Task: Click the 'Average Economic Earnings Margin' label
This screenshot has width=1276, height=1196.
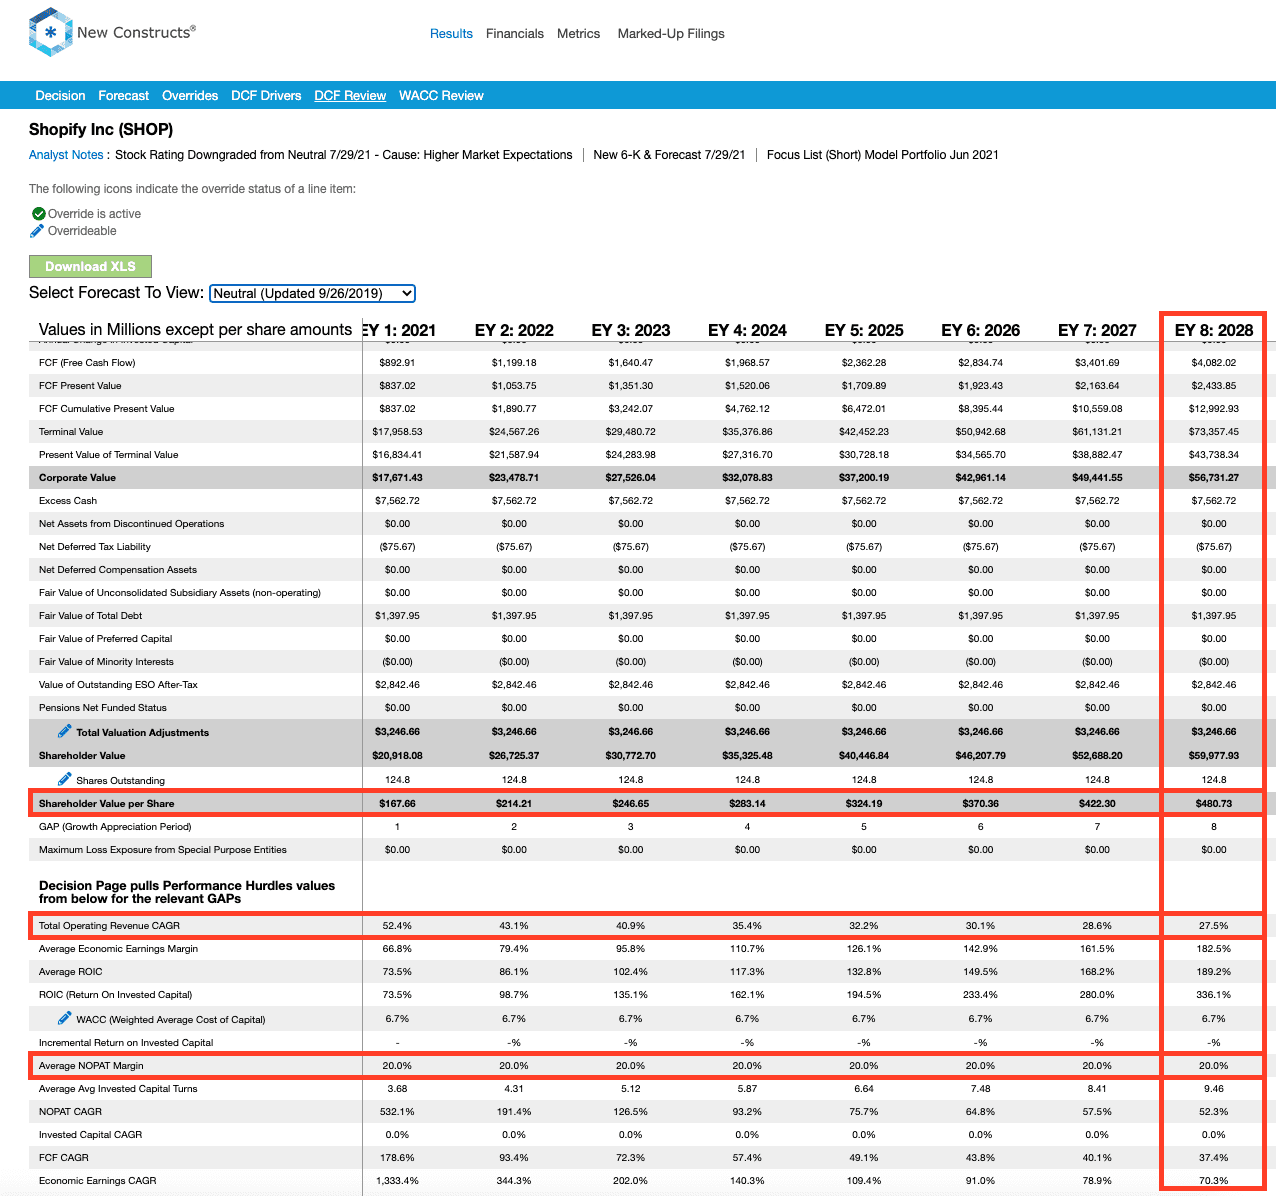Action: point(118,949)
